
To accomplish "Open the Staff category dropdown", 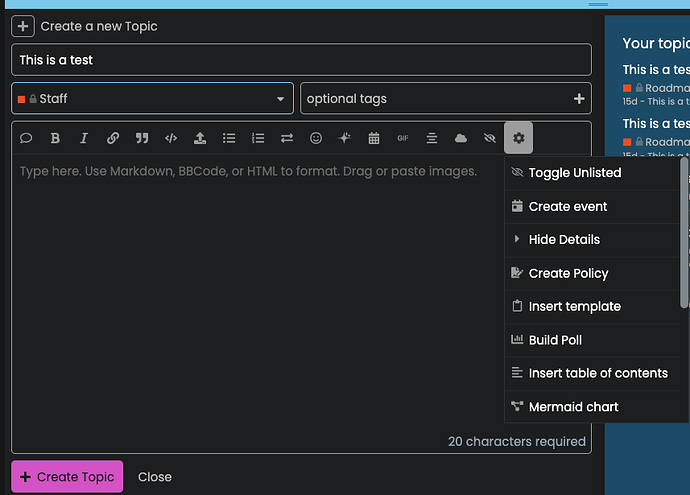I will 152,99.
